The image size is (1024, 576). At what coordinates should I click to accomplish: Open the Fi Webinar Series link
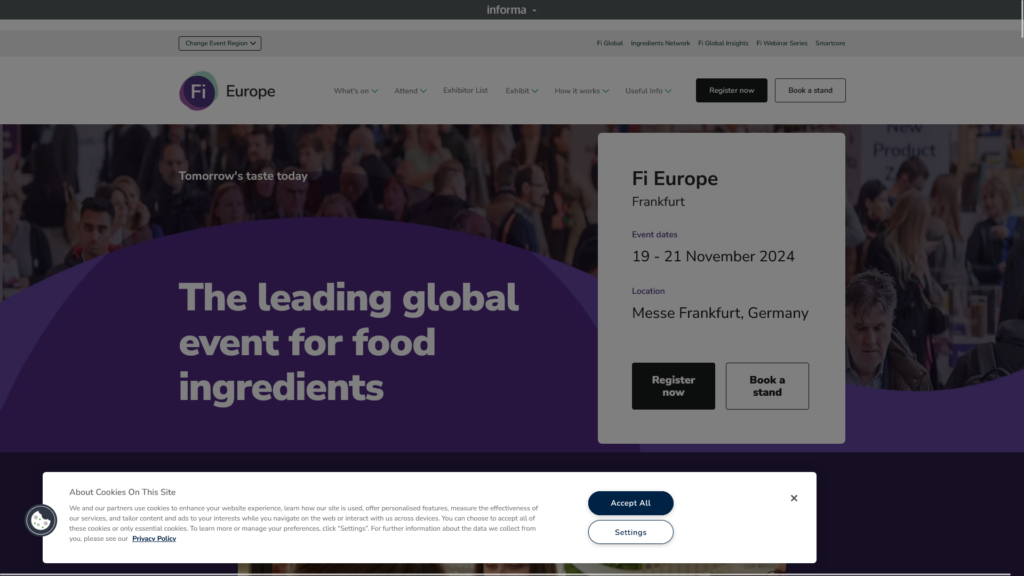coord(782,43)
